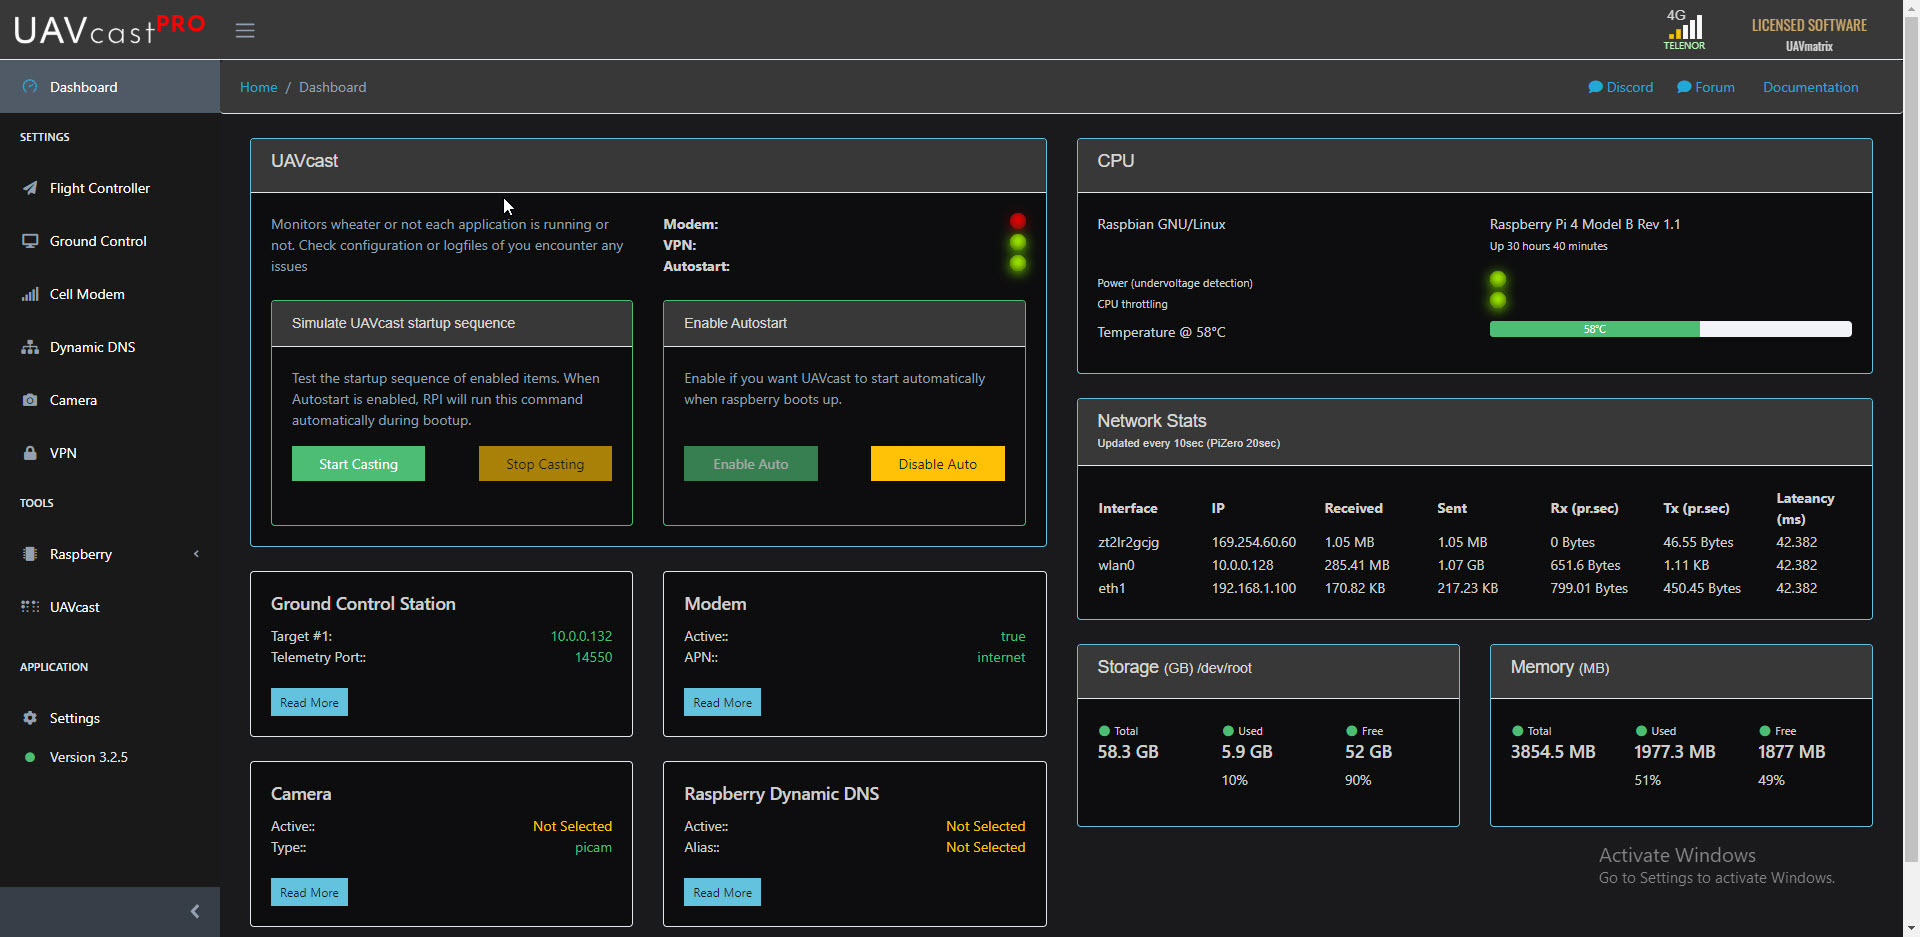
Task: Click telemetry port 14550 value
Action: tap(593, 657)
